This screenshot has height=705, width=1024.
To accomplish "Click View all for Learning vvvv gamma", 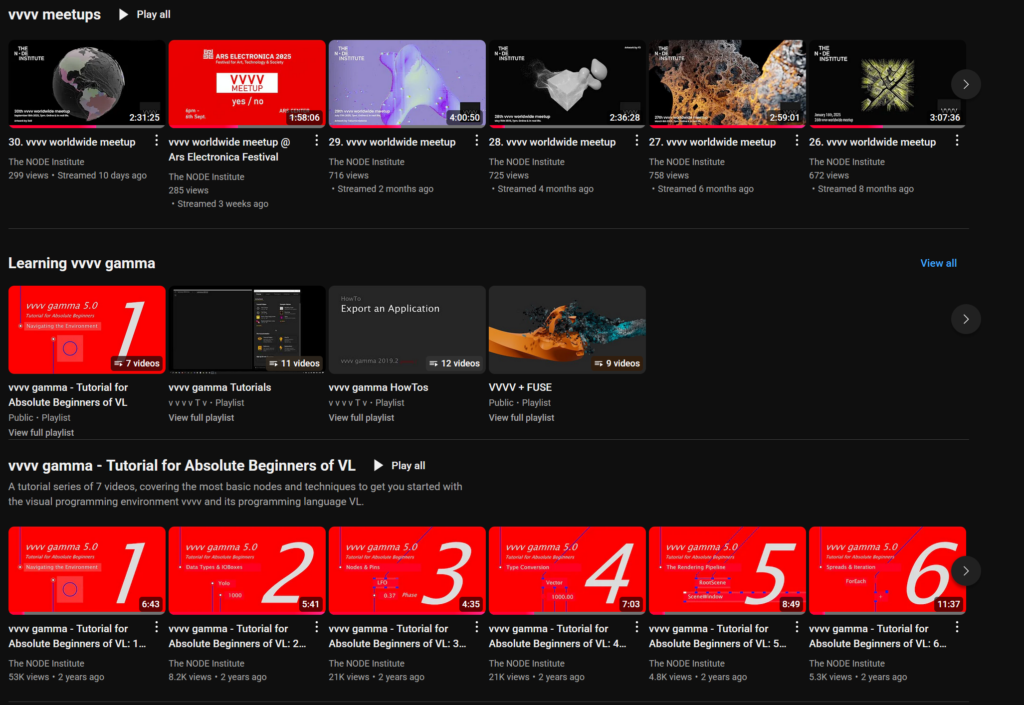I will [938, 263].
